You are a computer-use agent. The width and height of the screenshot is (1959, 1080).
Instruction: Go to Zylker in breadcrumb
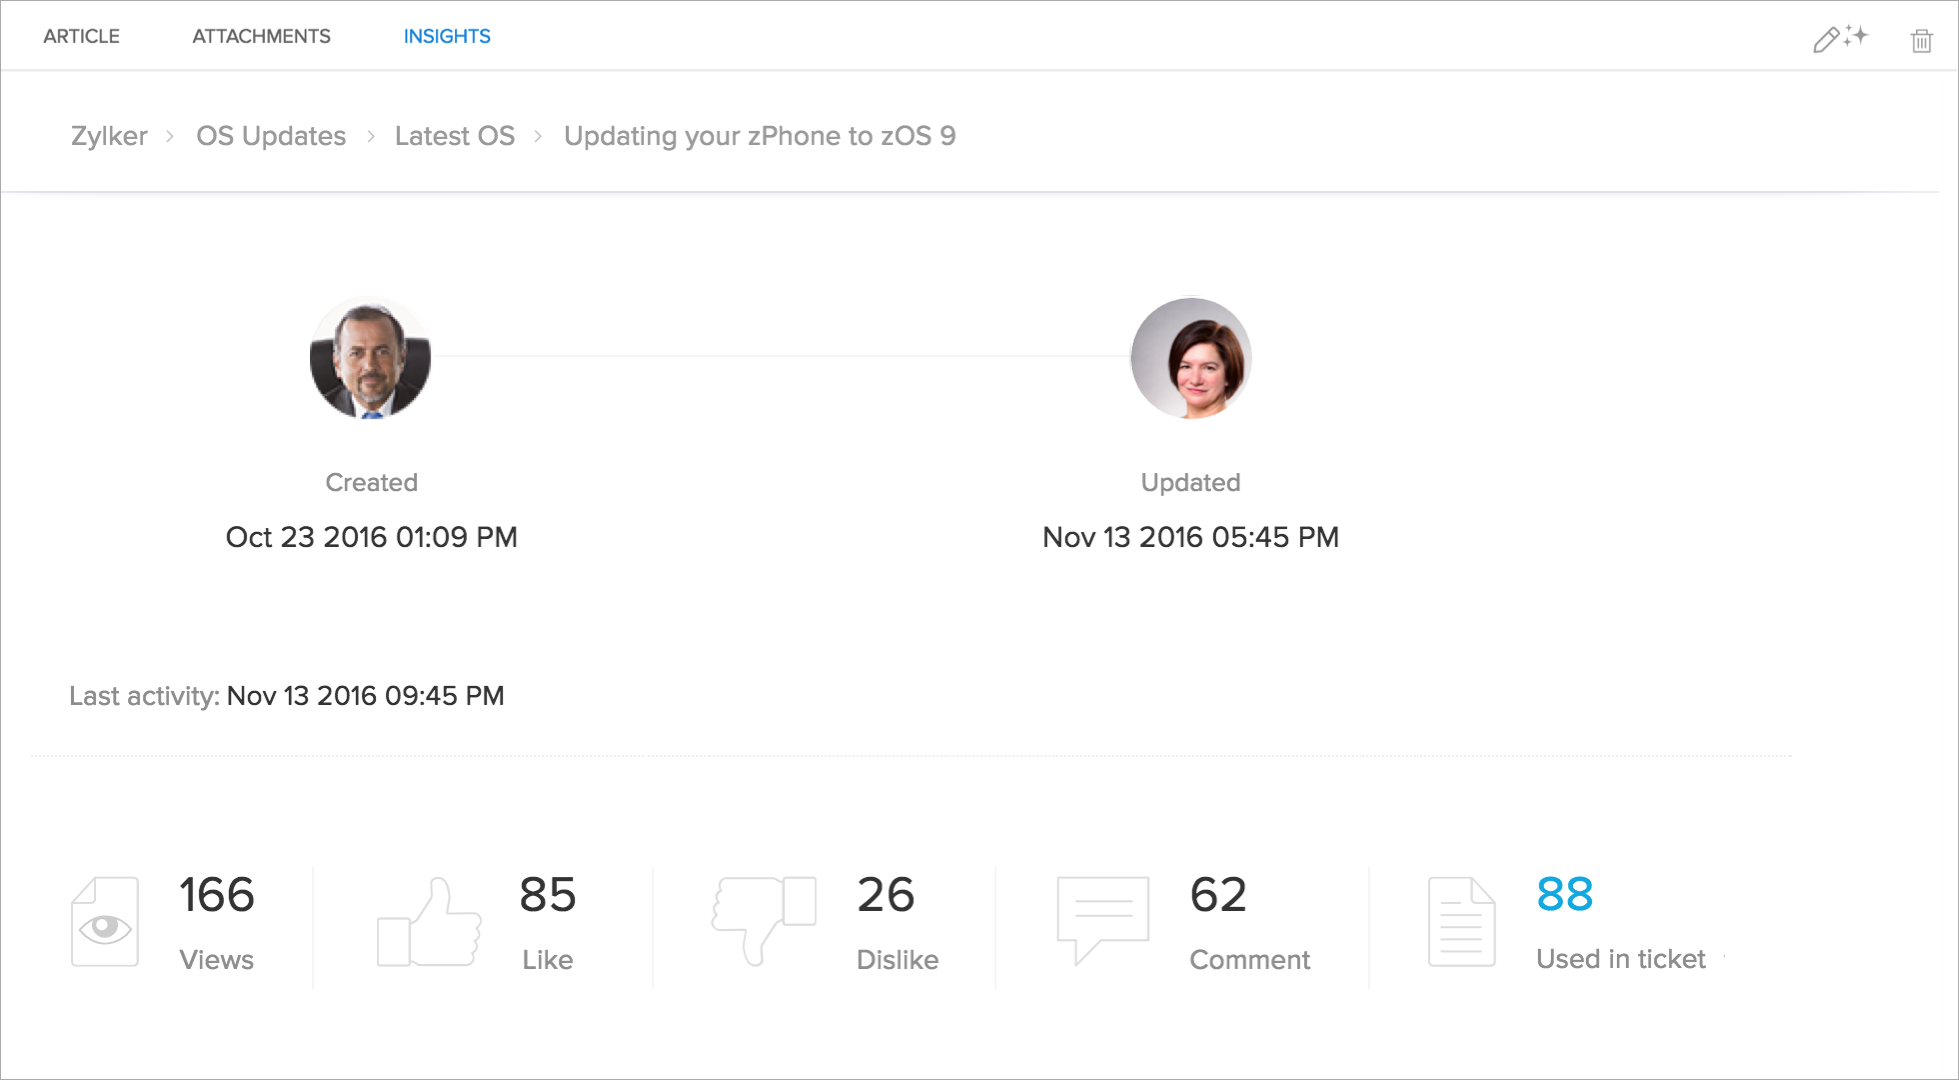[109, 136]
